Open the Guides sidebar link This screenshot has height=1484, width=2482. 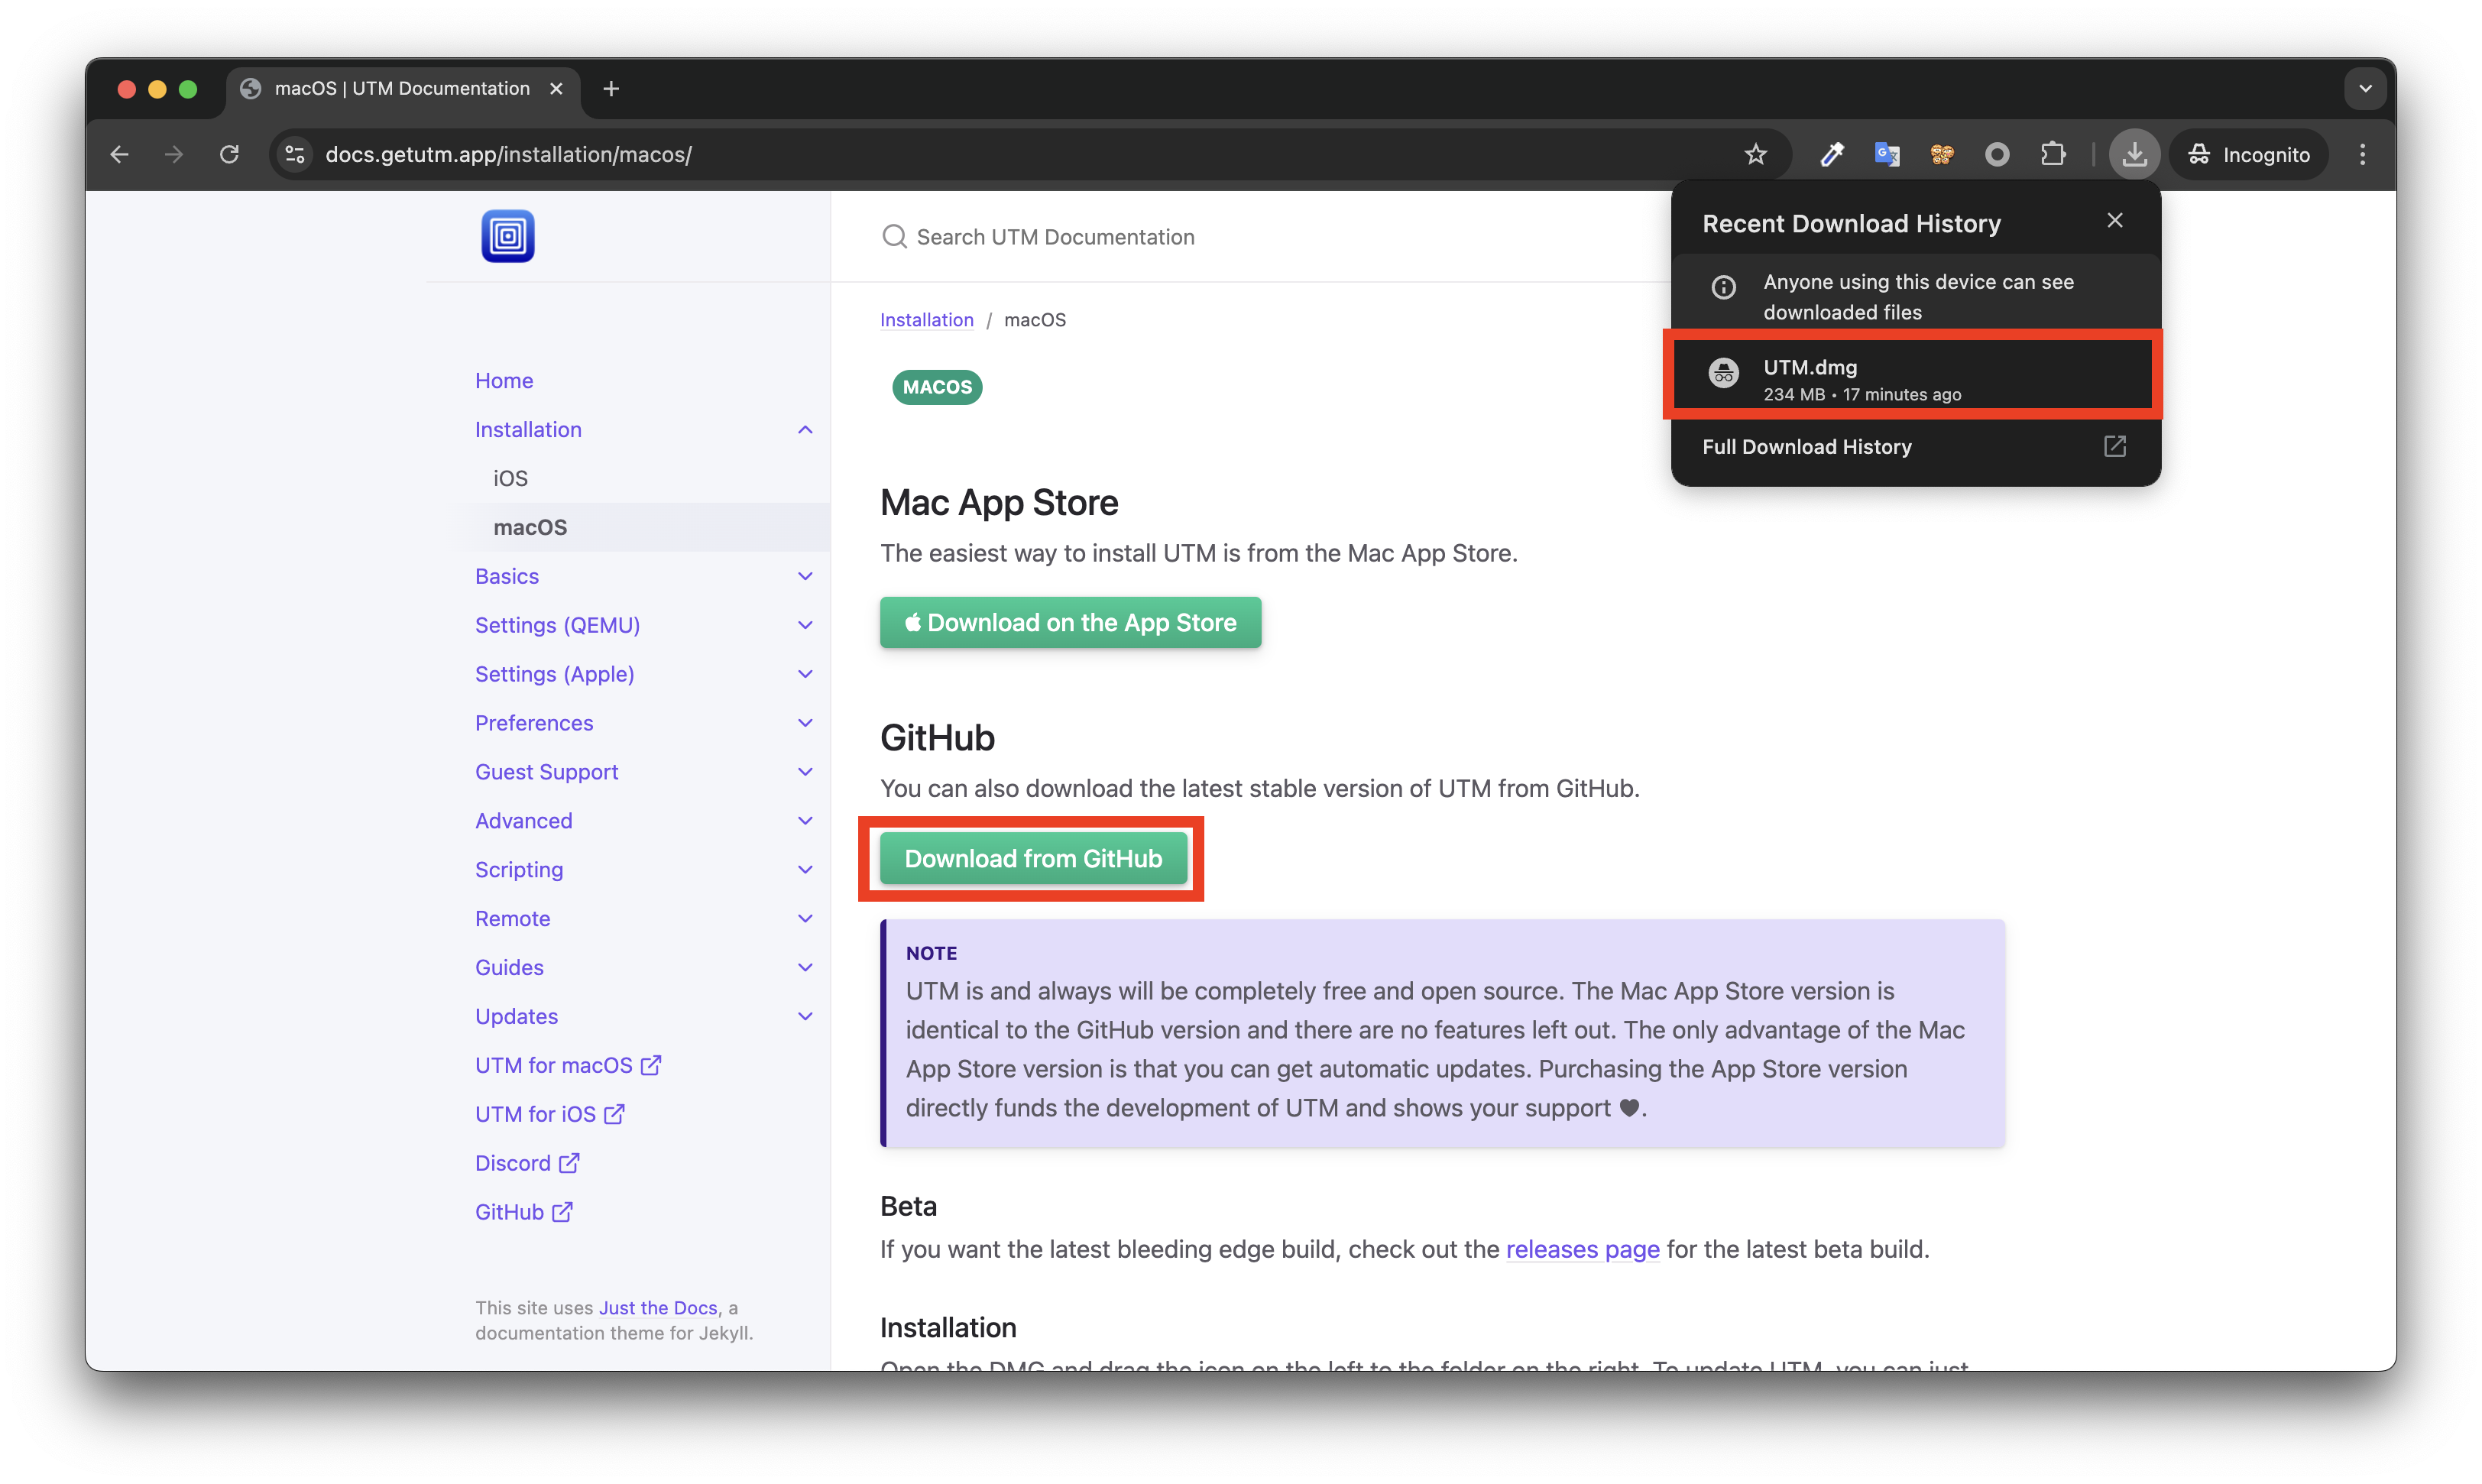pyautogui.click(x=509, y=968)
